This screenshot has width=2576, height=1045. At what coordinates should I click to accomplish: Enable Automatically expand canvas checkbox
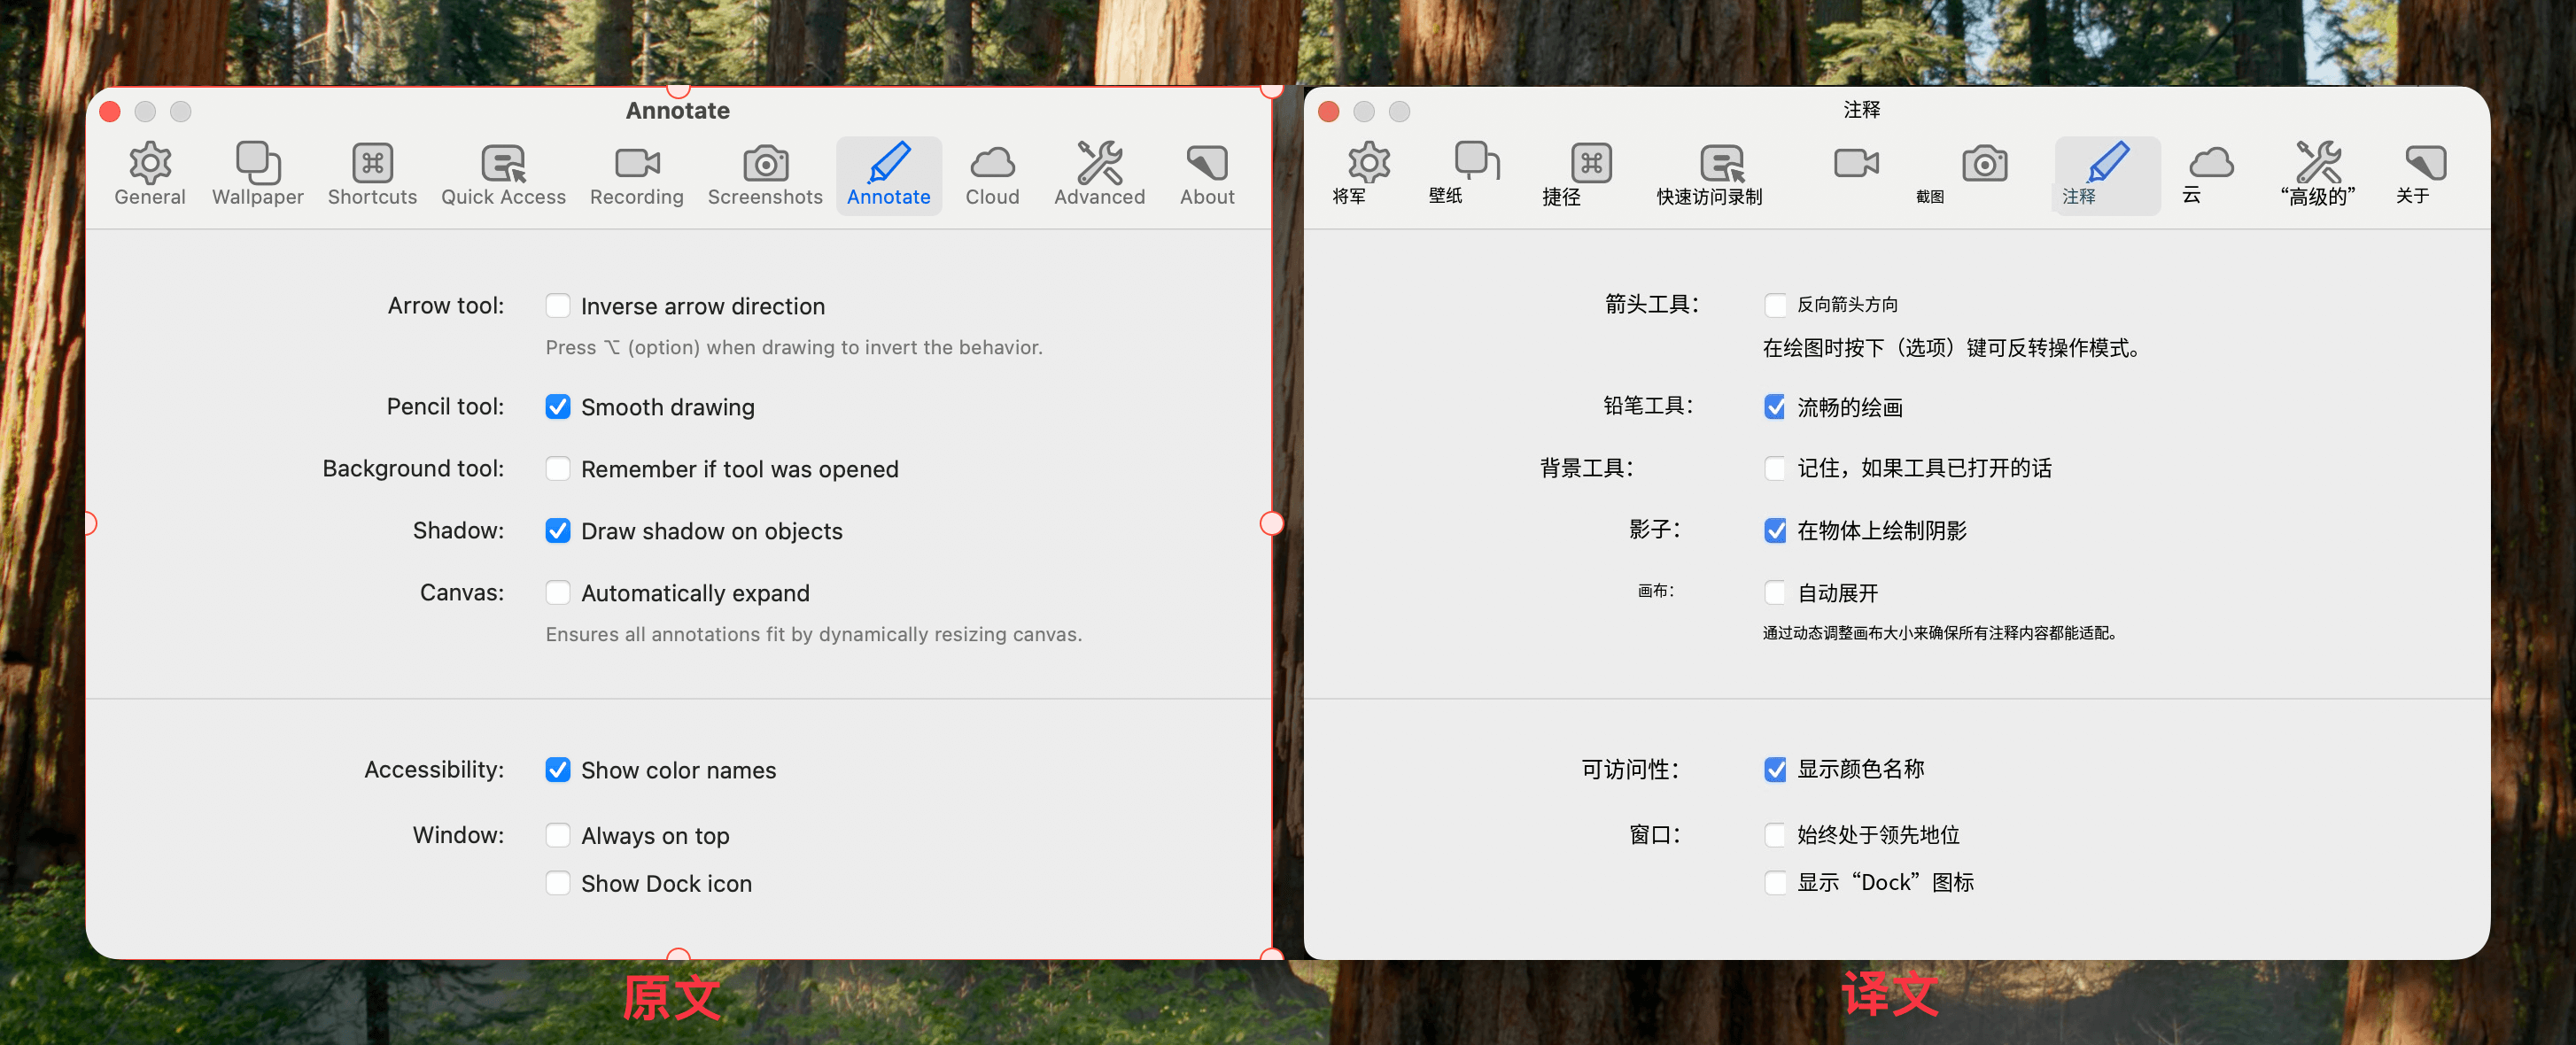click(558, 593)
